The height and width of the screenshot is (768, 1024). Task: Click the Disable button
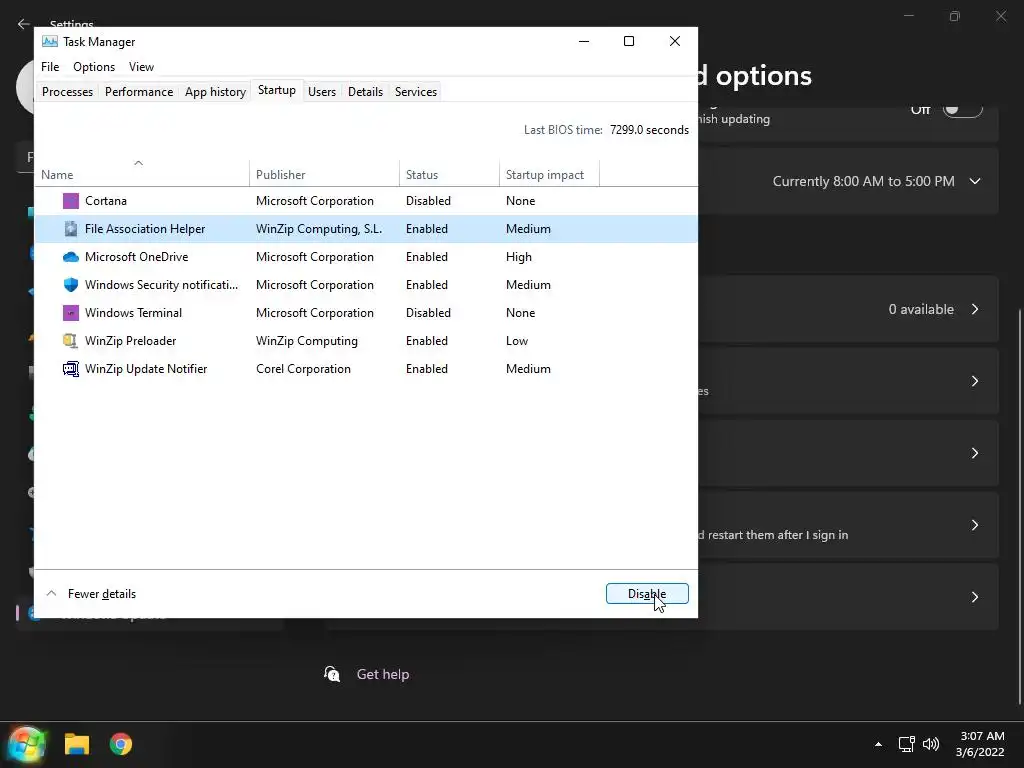[x=647, y=594]
